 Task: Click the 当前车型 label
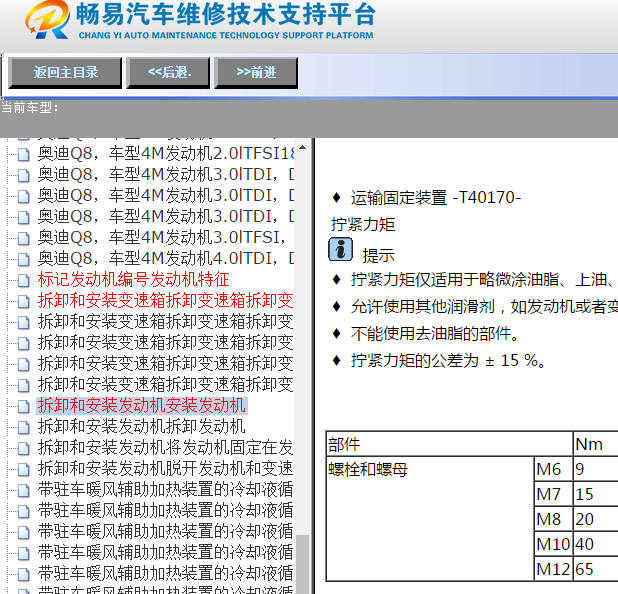click(30, 107)
